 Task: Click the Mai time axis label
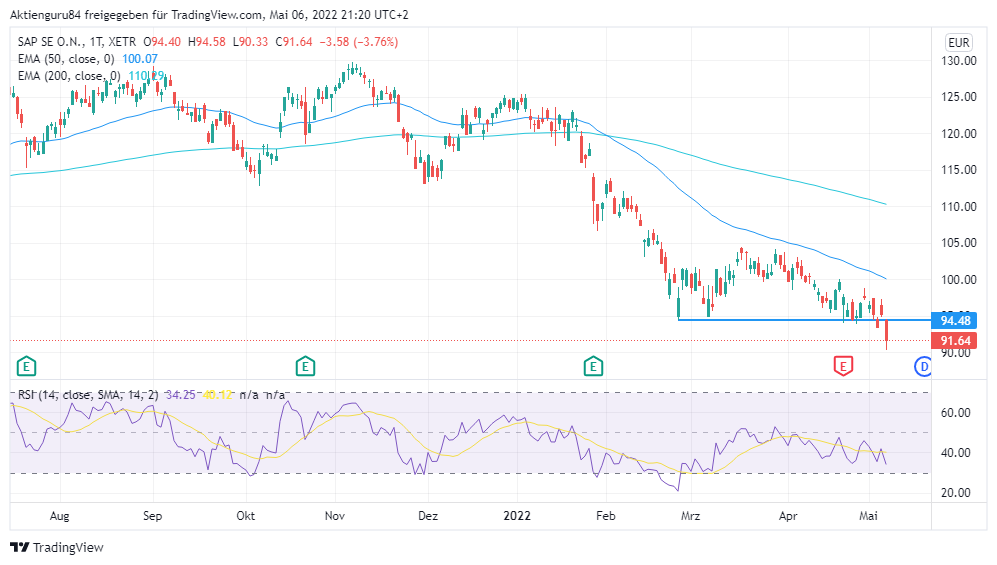coord(869,516)
